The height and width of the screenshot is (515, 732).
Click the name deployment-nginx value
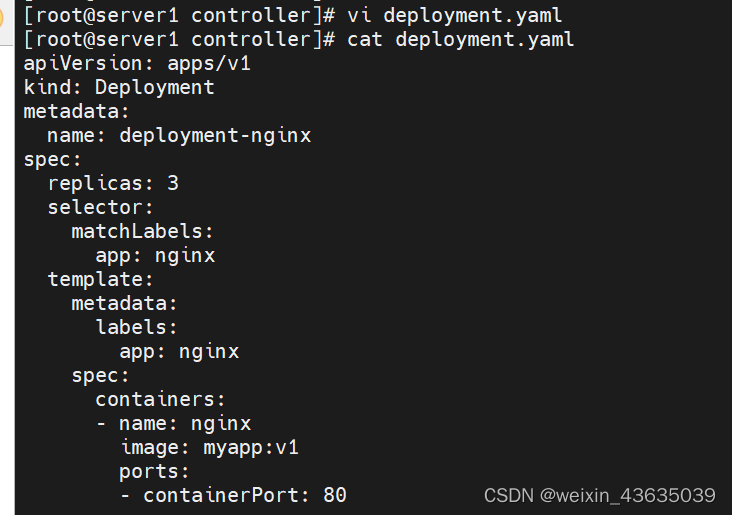(215, 136)
